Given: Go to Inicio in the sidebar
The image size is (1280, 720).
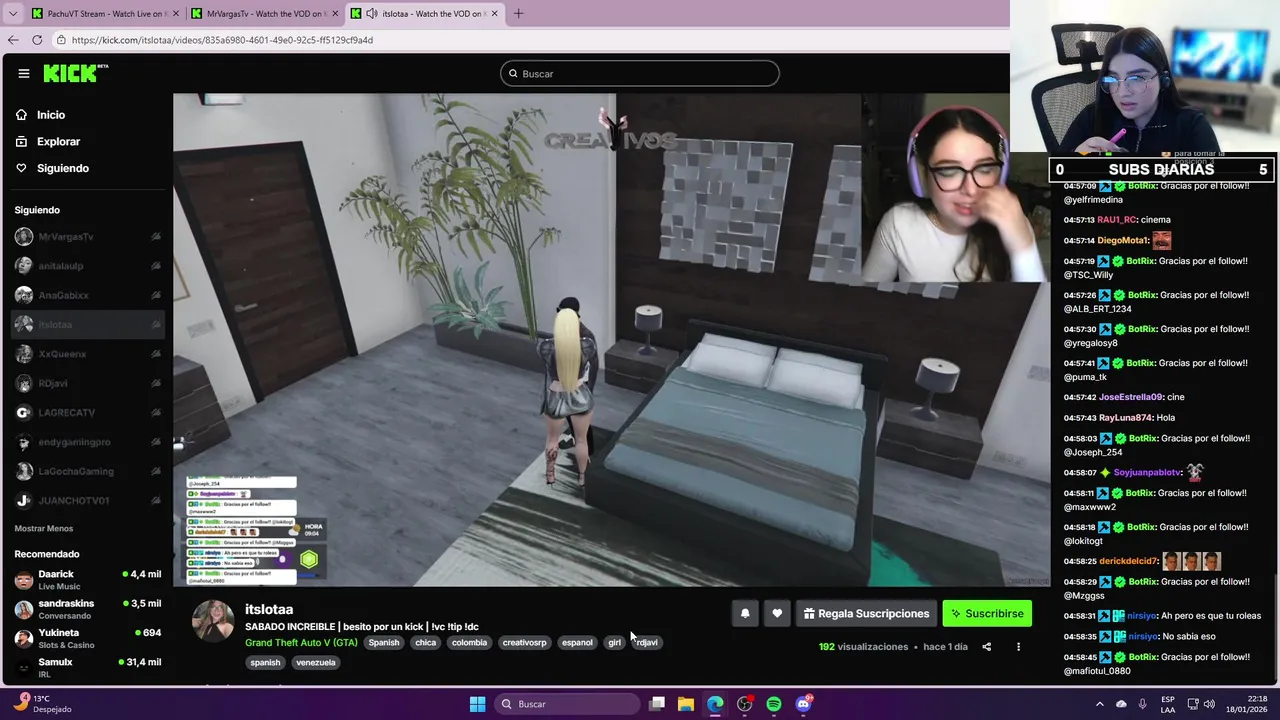Looking at the screenshot, I should [51, 115].
